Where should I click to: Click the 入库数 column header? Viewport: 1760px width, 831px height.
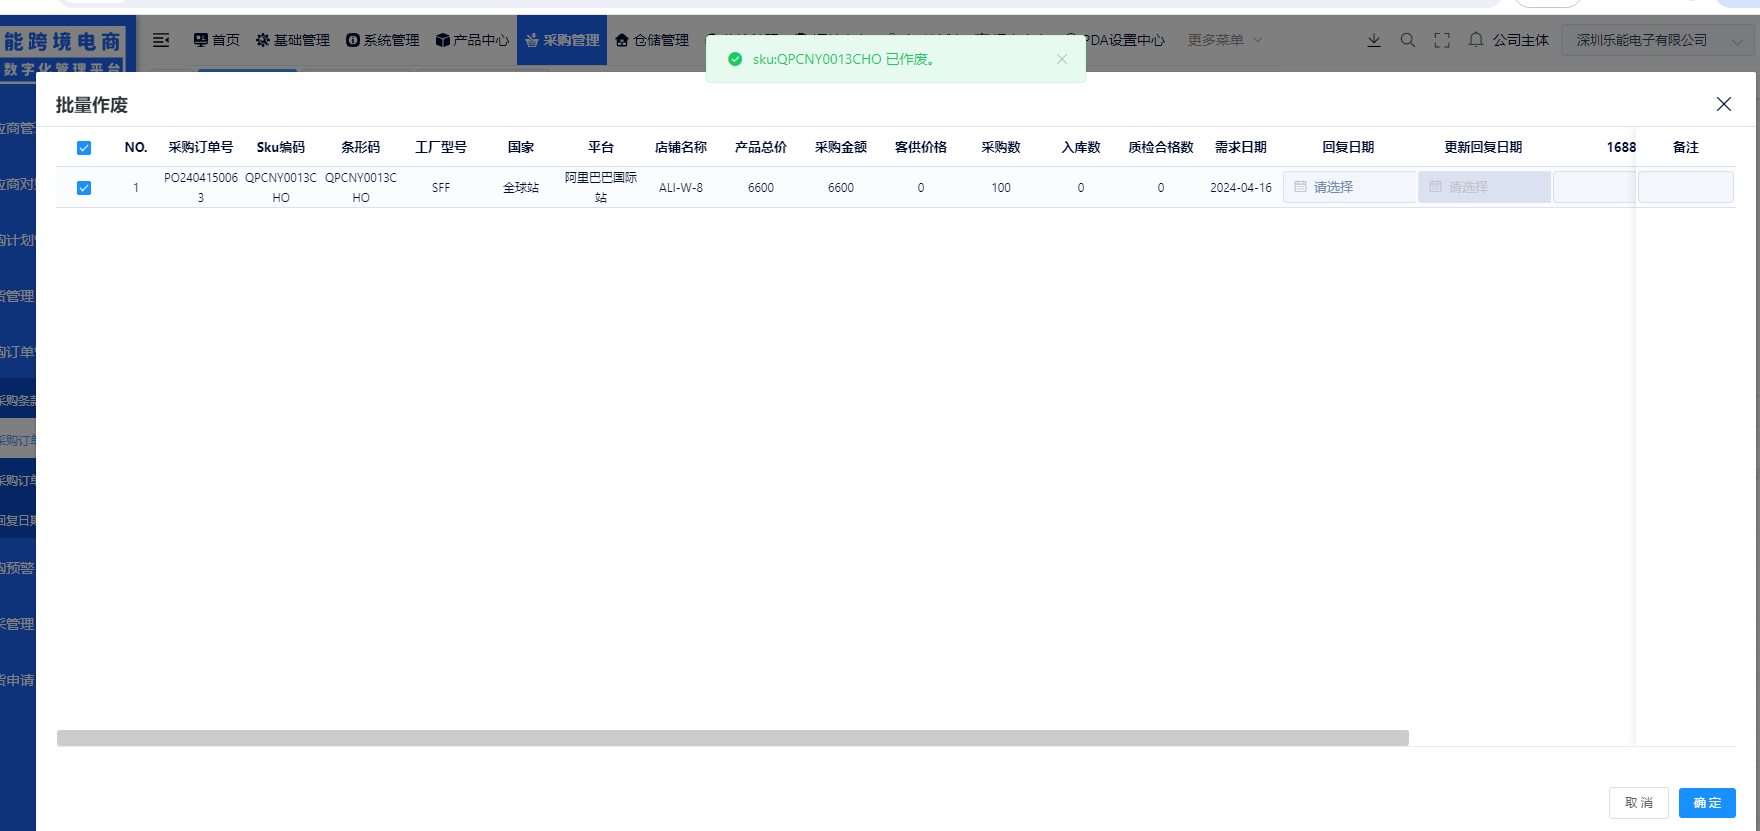coord(1081,147)
